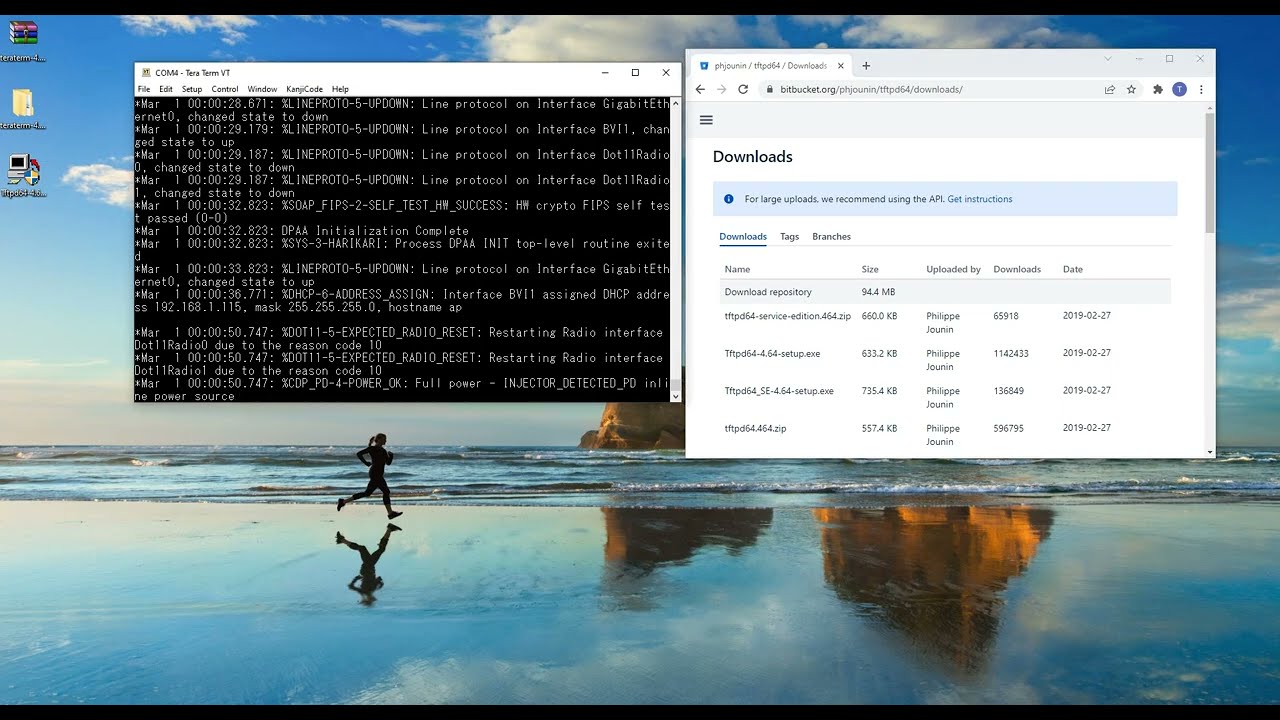Open Bitbucket hamburger navigation menu
Image resolution: width=1280 pixels, height=720 pixels.
[706, 120]
